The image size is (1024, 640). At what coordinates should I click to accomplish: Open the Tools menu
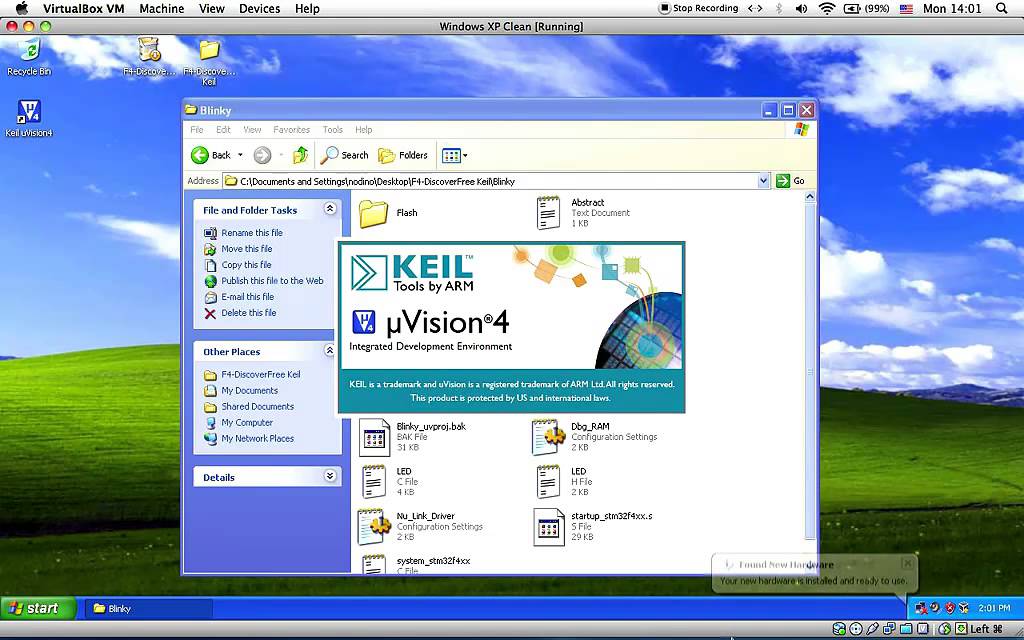[x=332, y=129]
